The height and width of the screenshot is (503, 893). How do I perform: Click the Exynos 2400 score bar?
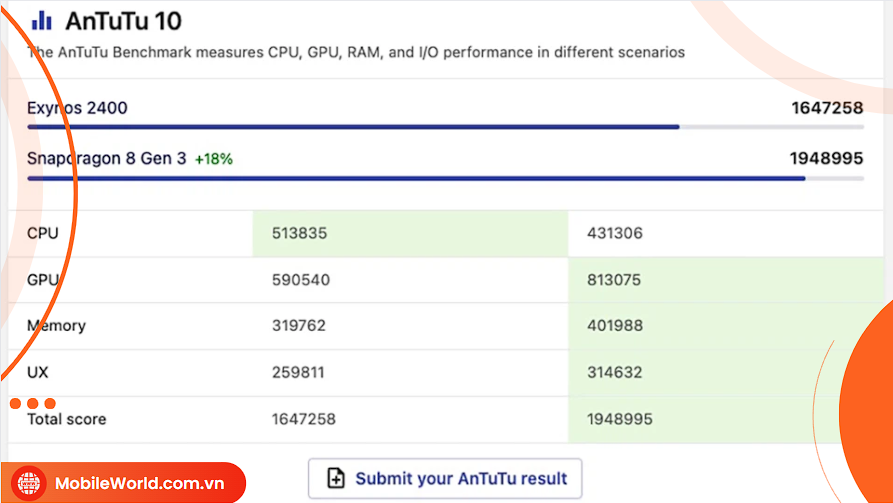pyautogui.click(x=445, y=127)
